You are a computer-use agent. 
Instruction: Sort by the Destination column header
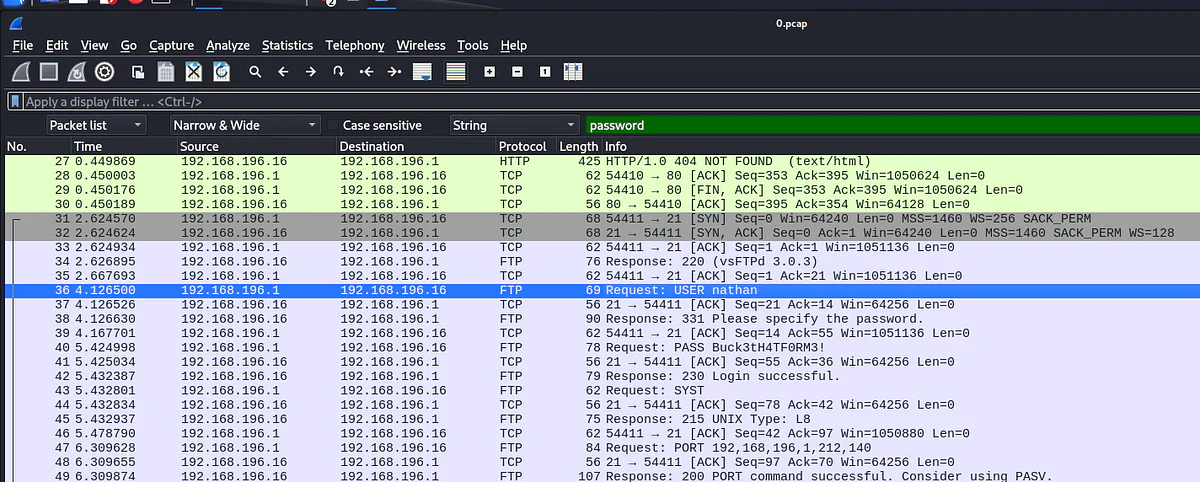(x=416, y=147)
